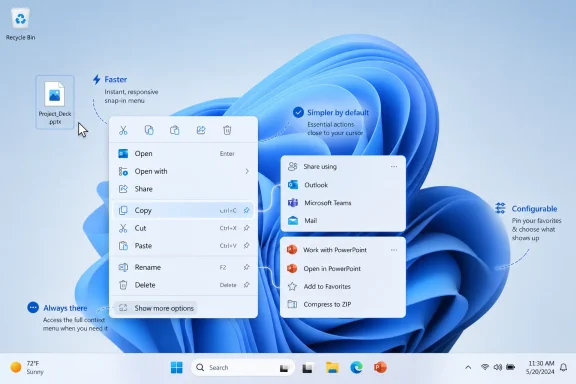Toggle the pin next to Cut
Viewport: 576px width, 384px height.
[246, 228]
